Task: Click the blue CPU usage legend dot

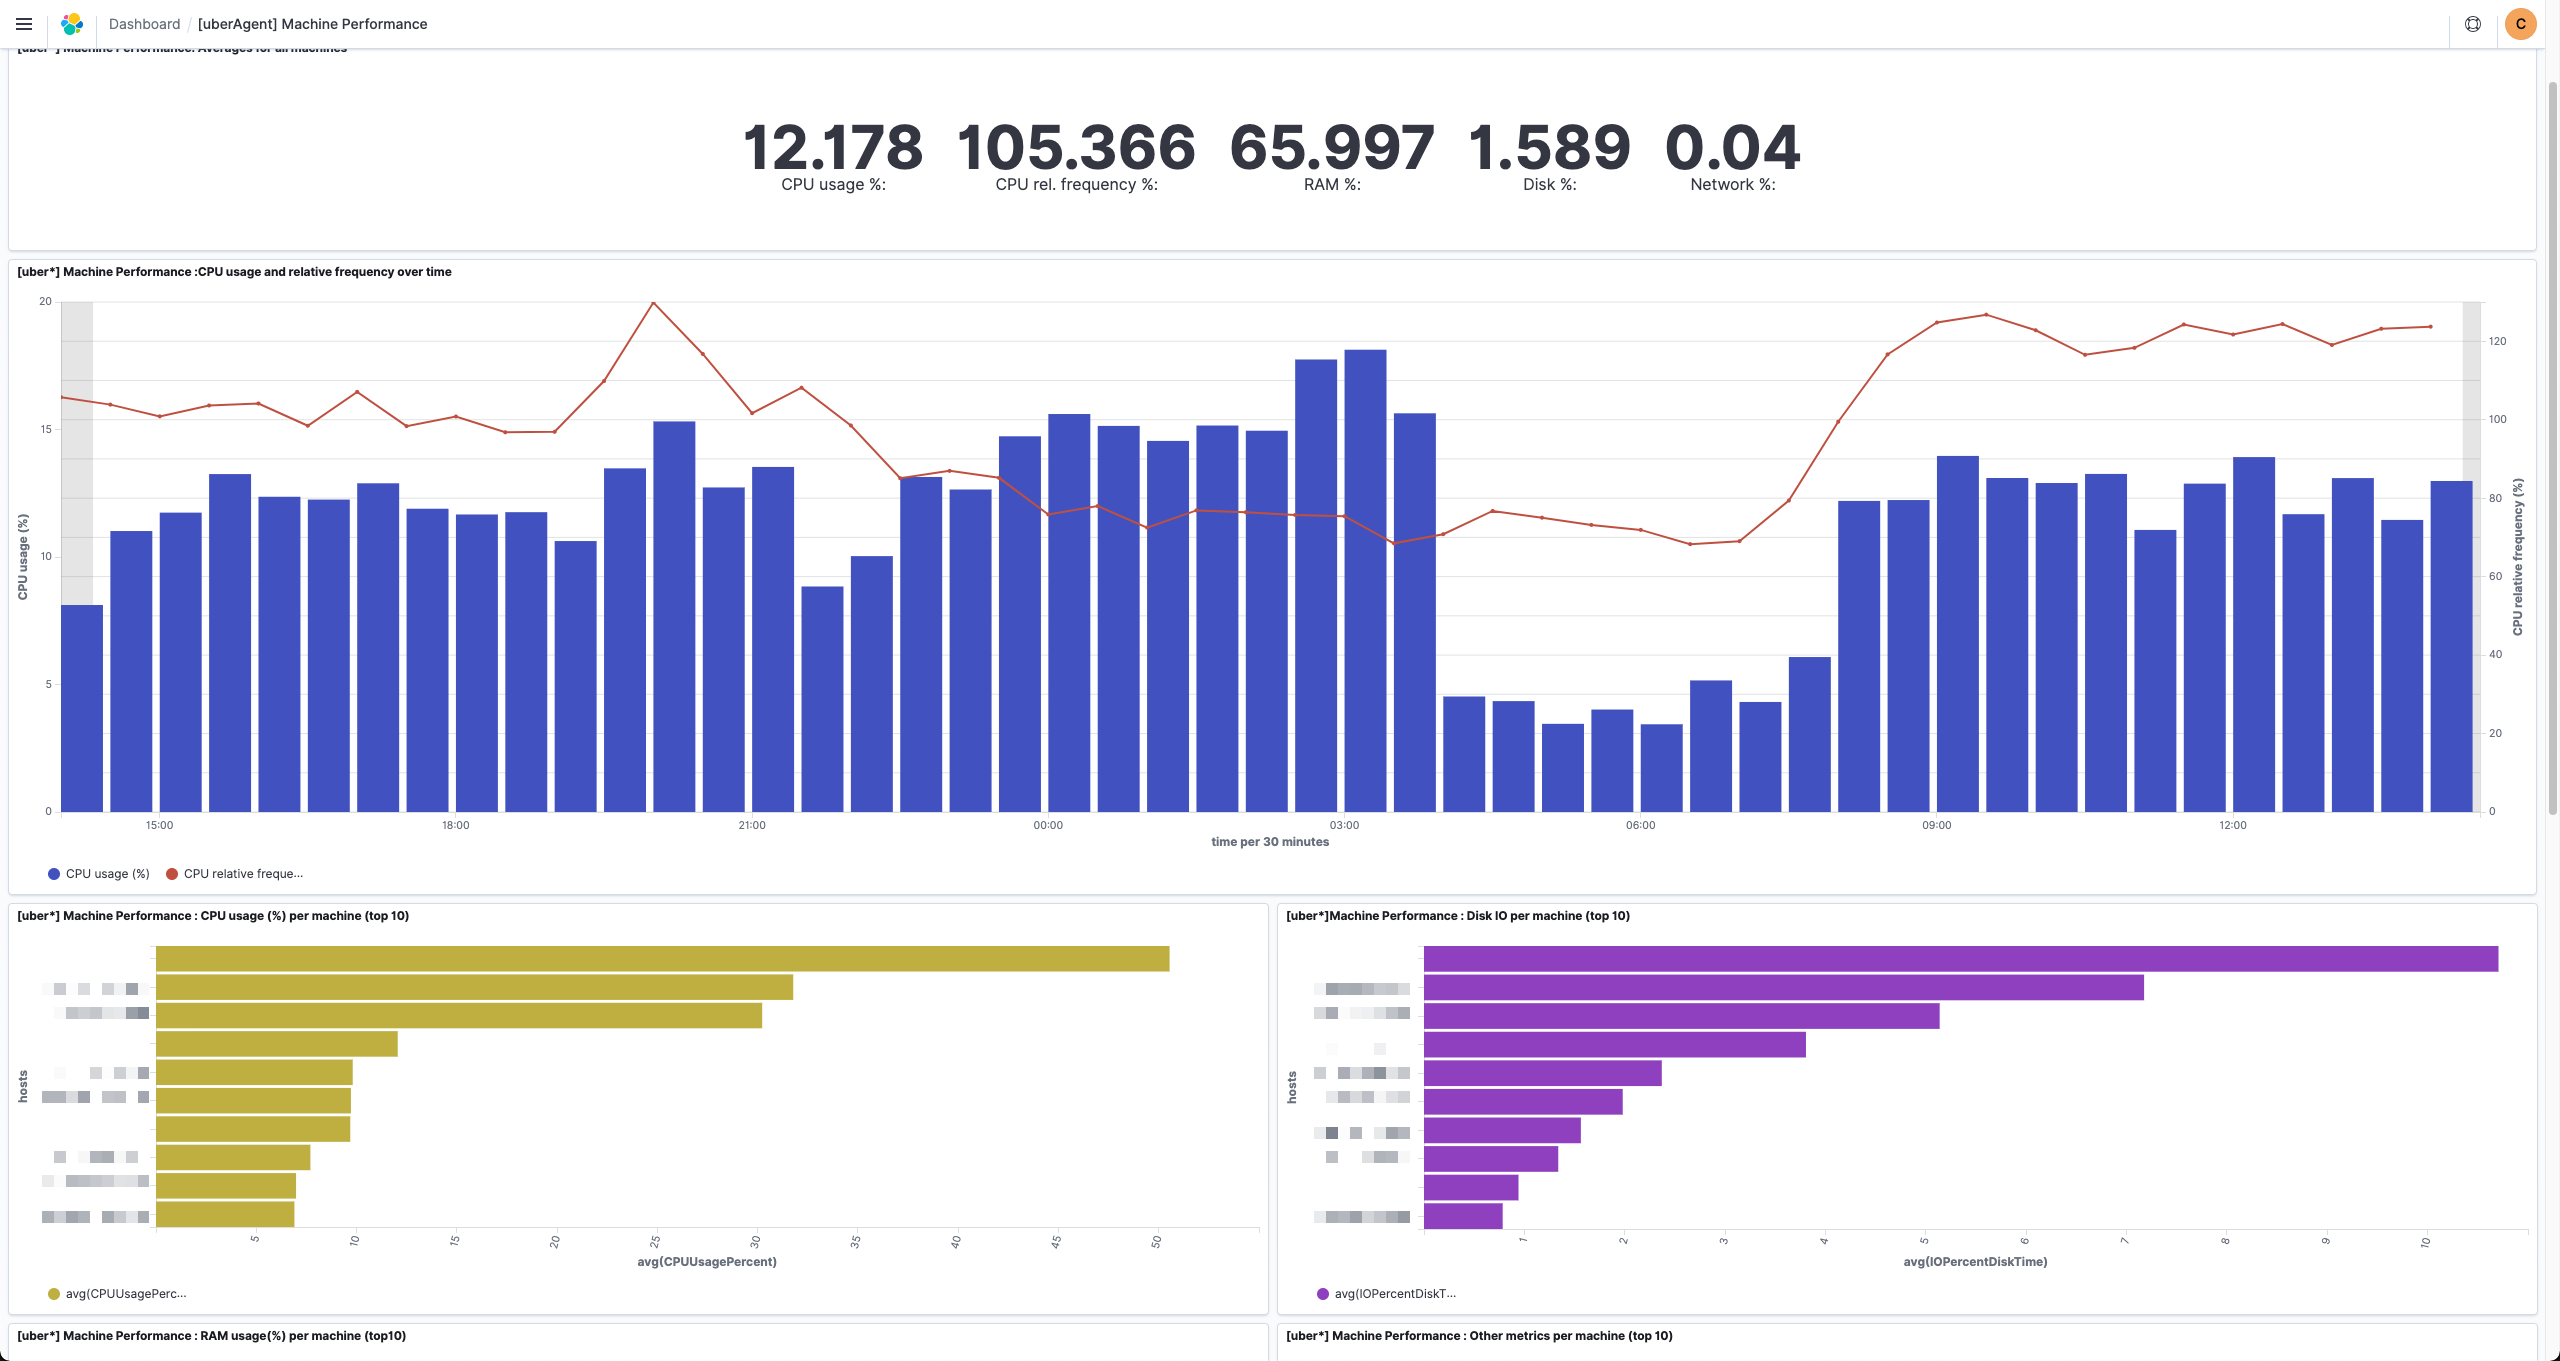Action: point(54,874)
